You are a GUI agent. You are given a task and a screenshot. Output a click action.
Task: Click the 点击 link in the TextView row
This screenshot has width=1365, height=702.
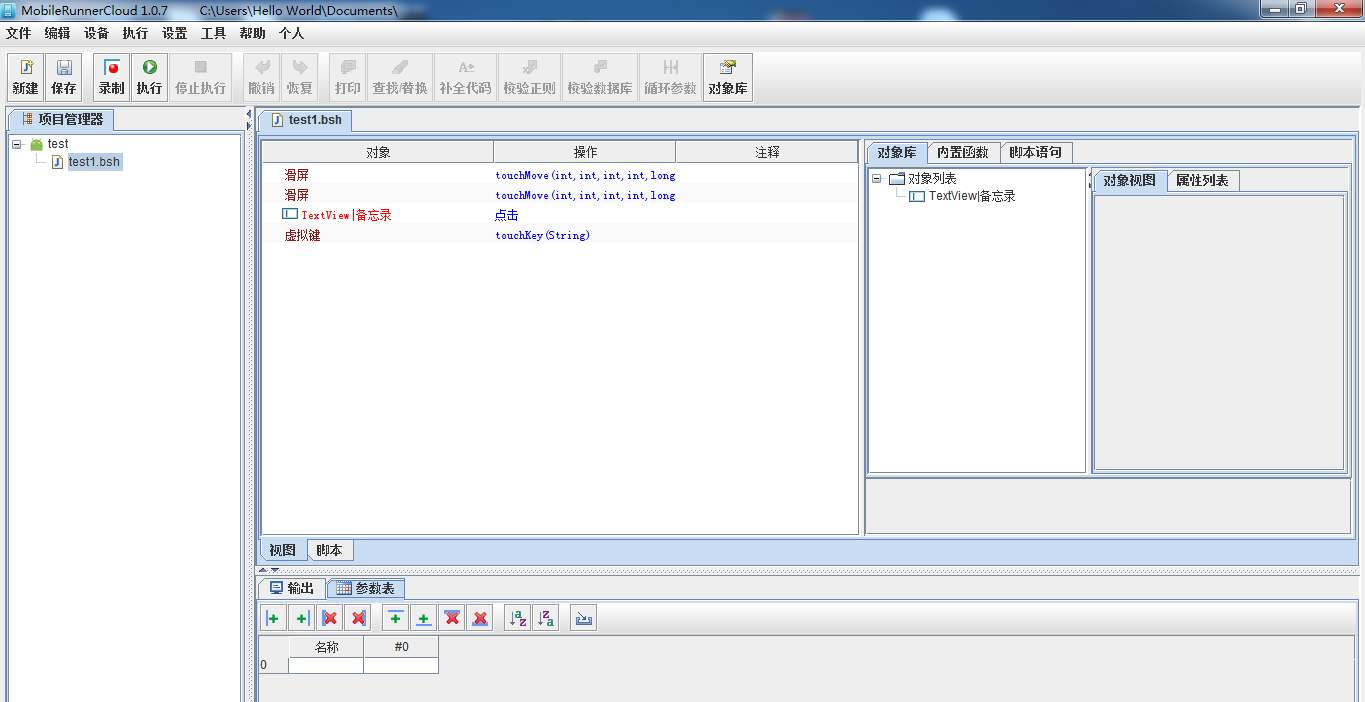tap(506, 214)
